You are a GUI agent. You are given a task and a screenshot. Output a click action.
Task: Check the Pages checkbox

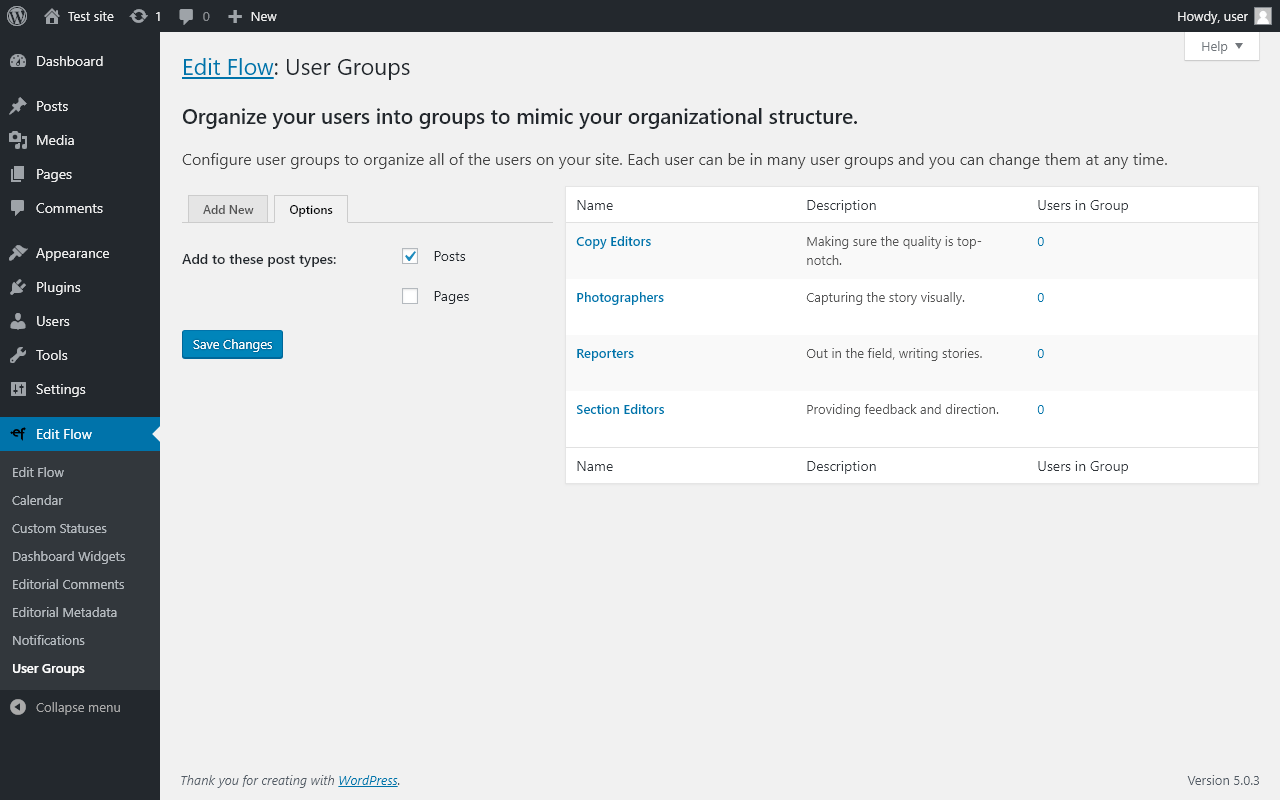tap(410, 296)
